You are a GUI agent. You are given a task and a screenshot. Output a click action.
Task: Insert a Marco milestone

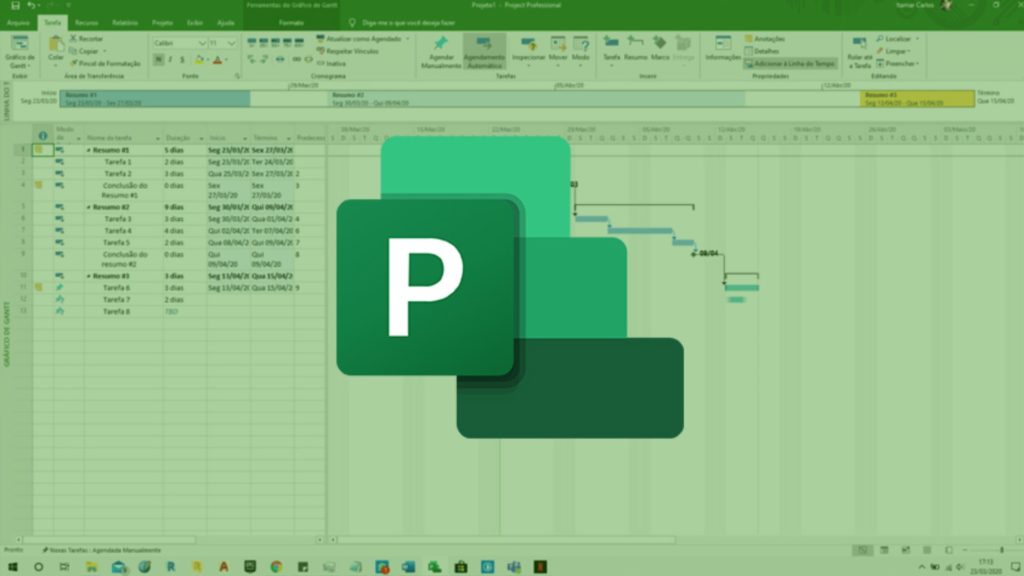tap(660, 49)
